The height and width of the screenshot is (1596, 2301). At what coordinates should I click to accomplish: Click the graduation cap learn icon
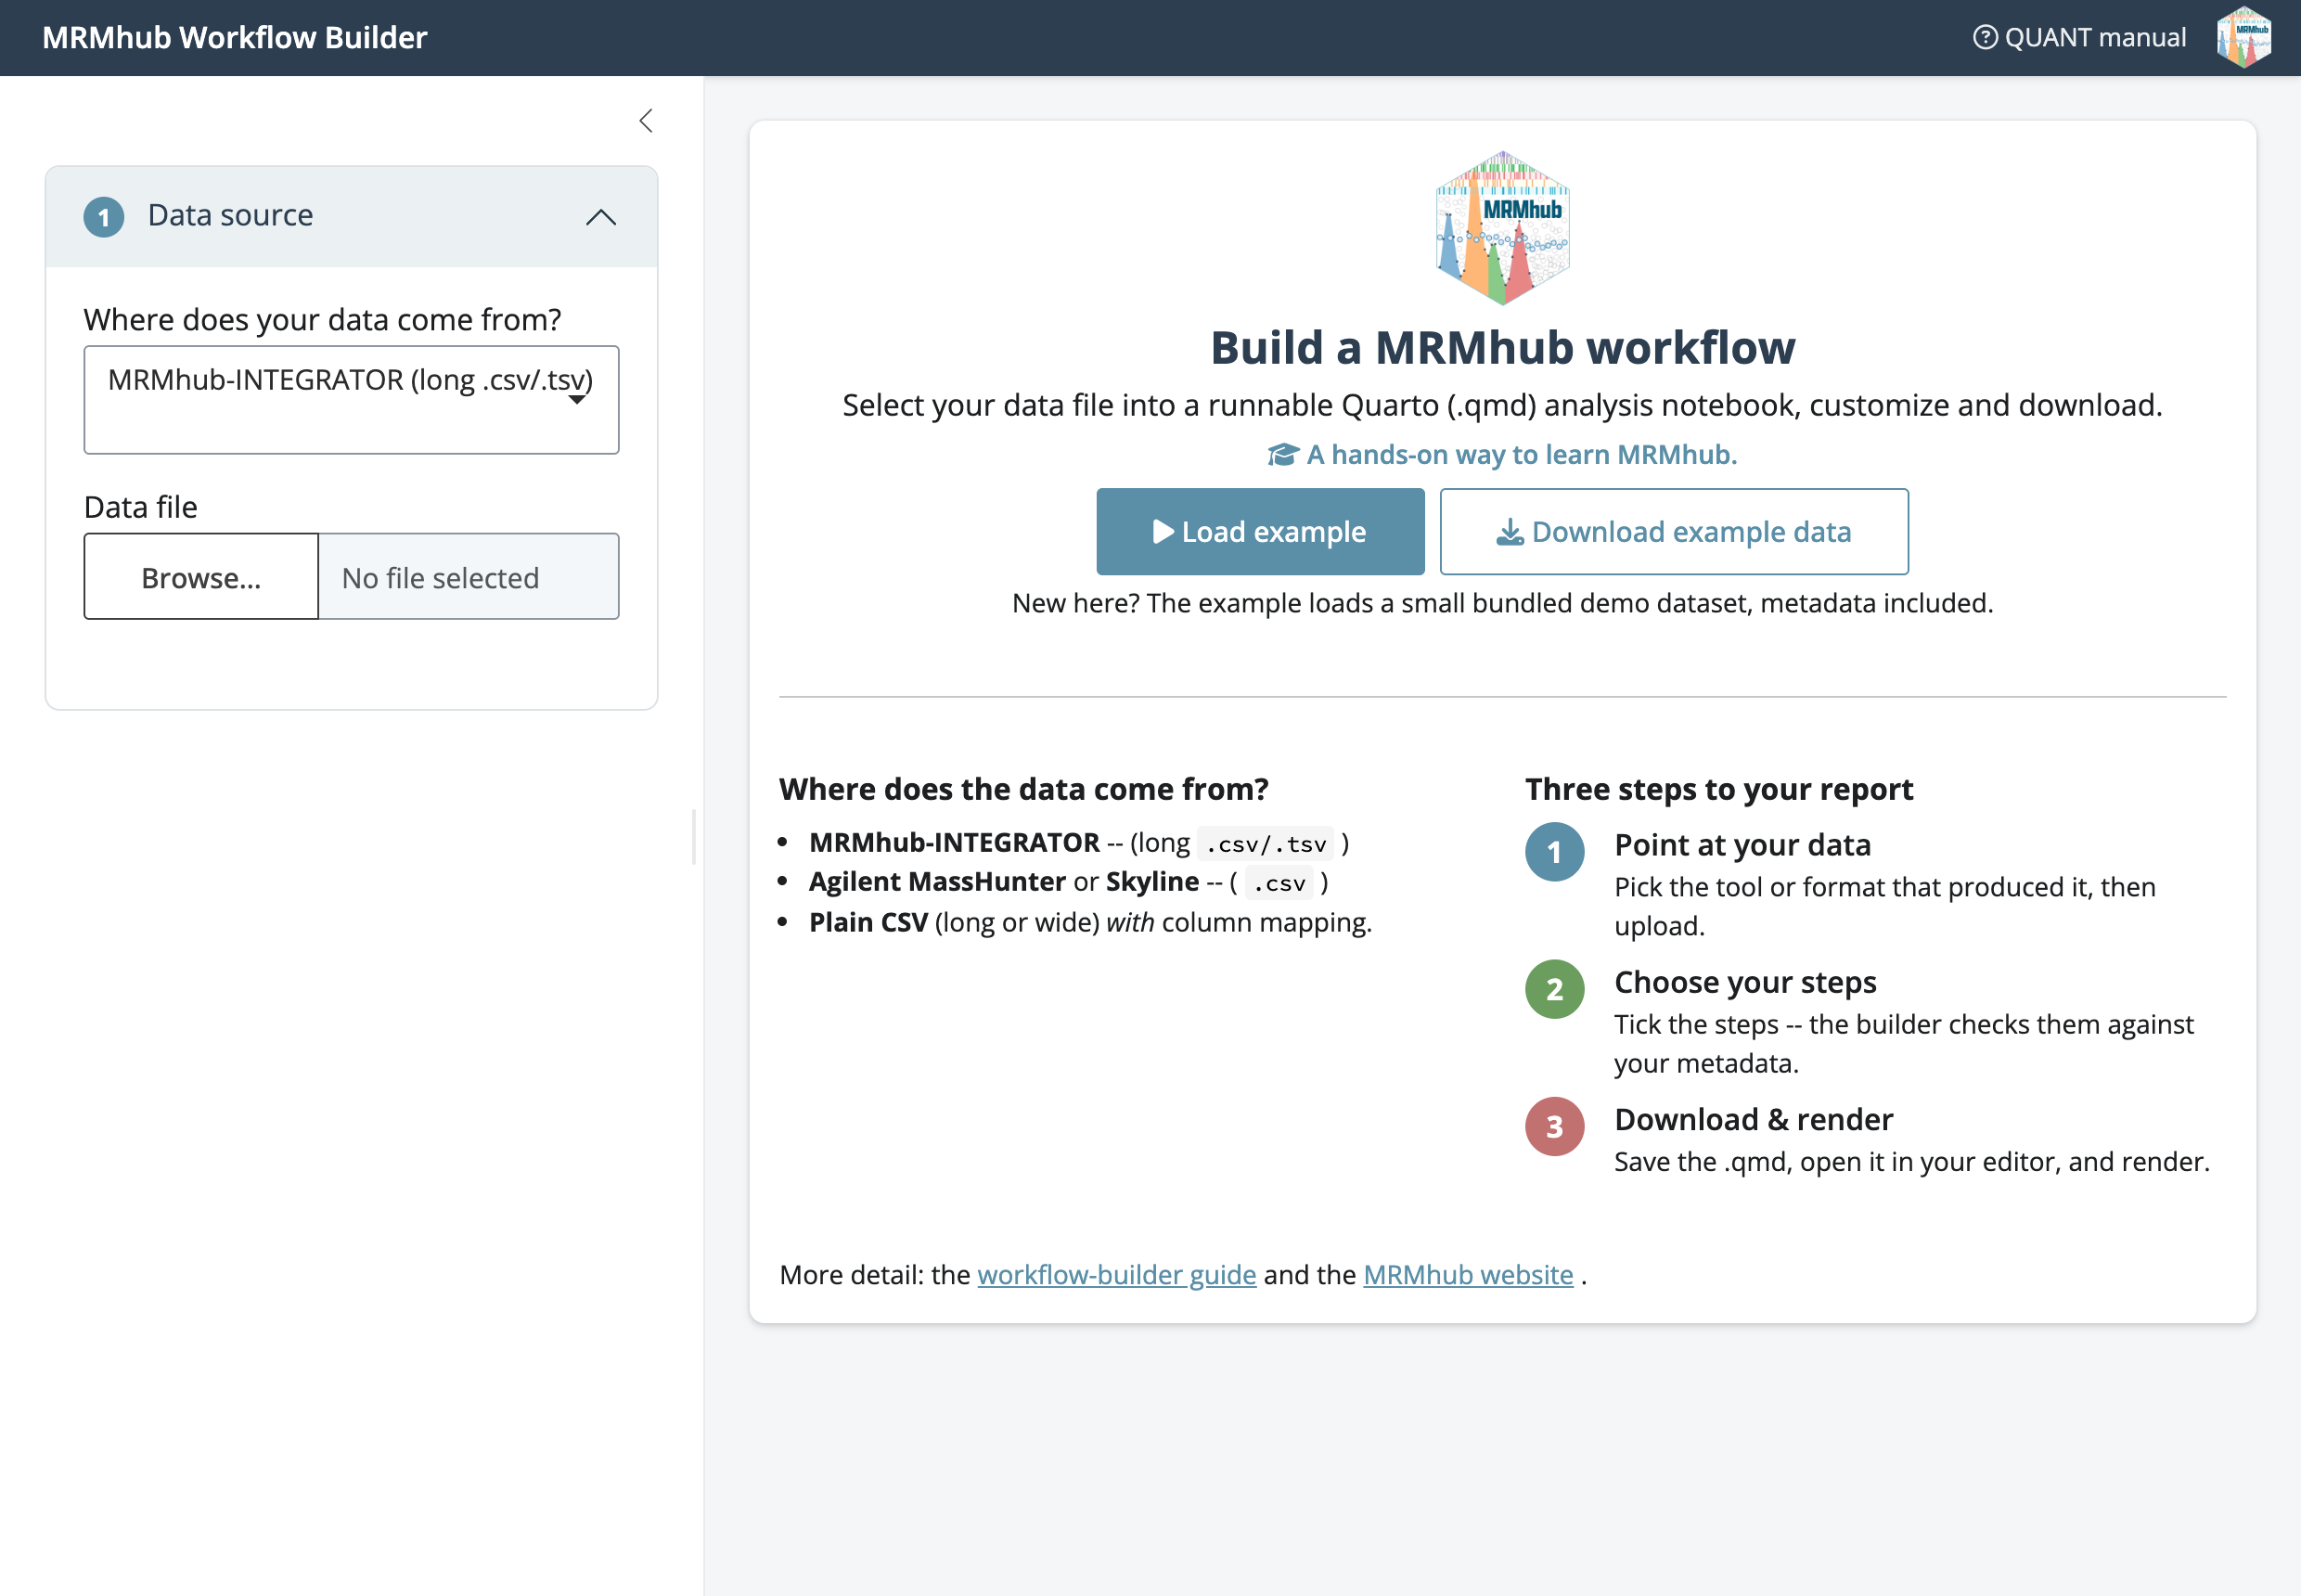pos(1282,455)
